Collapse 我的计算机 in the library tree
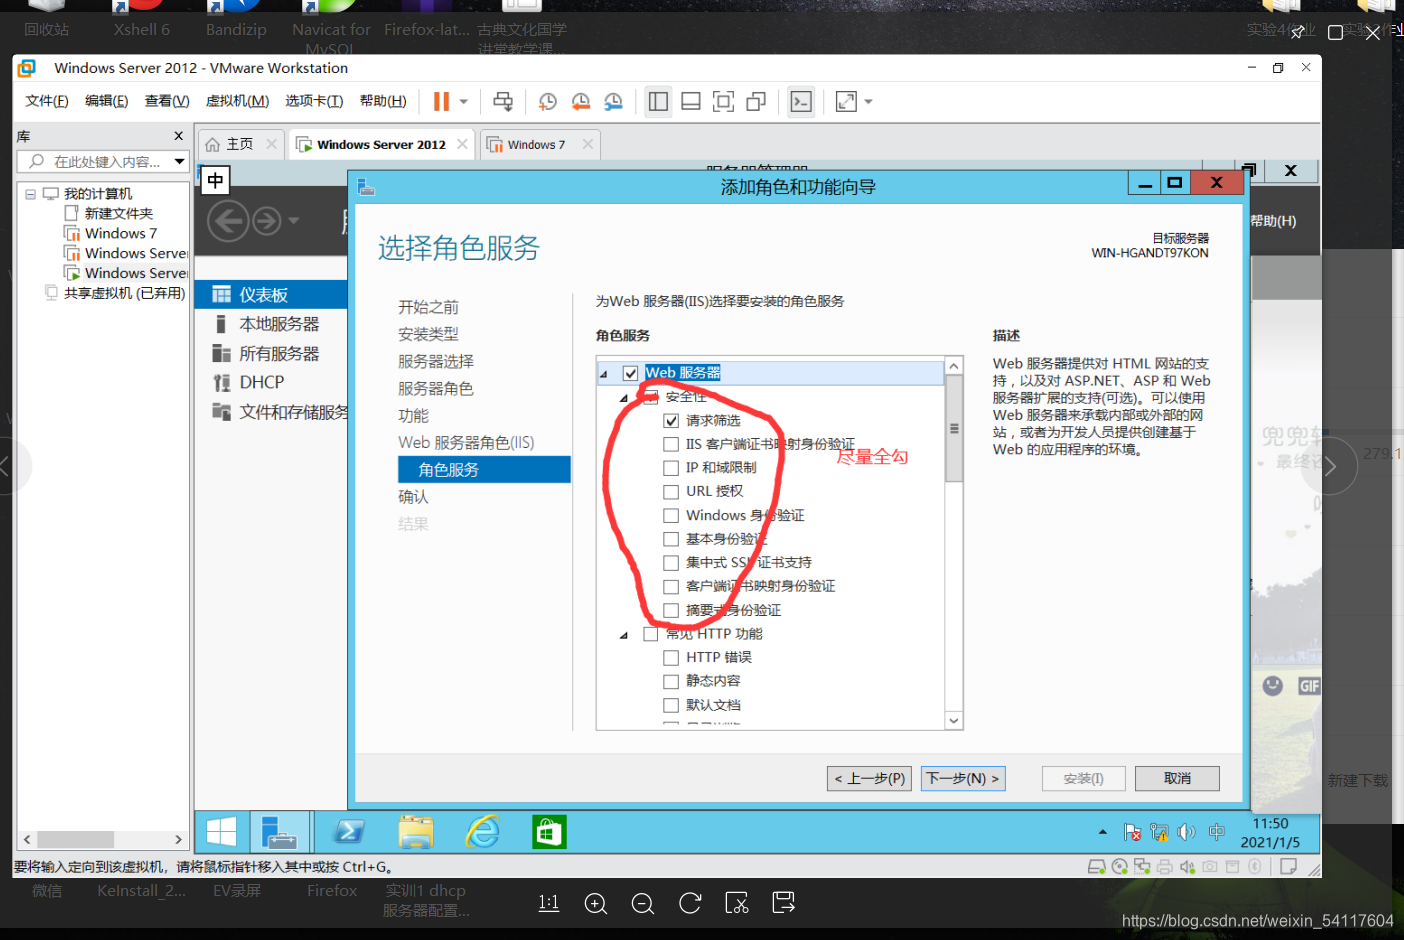1404x940 pixels. 31,194
